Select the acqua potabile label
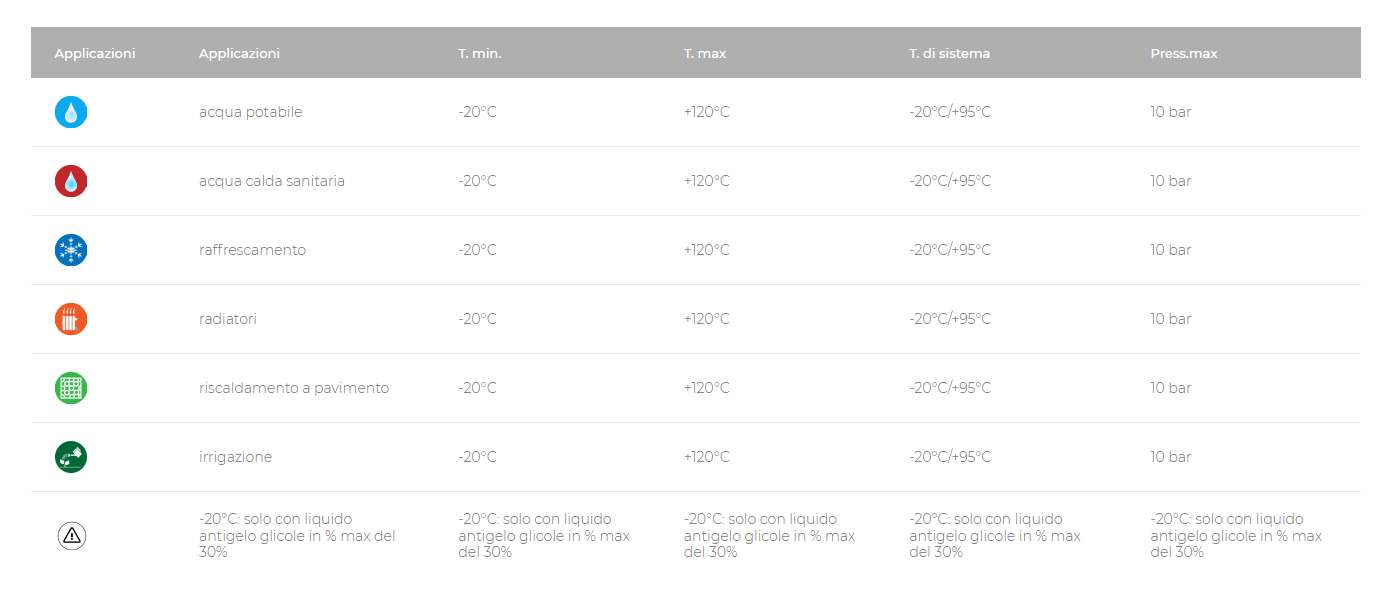 click(x=250, y=112)
